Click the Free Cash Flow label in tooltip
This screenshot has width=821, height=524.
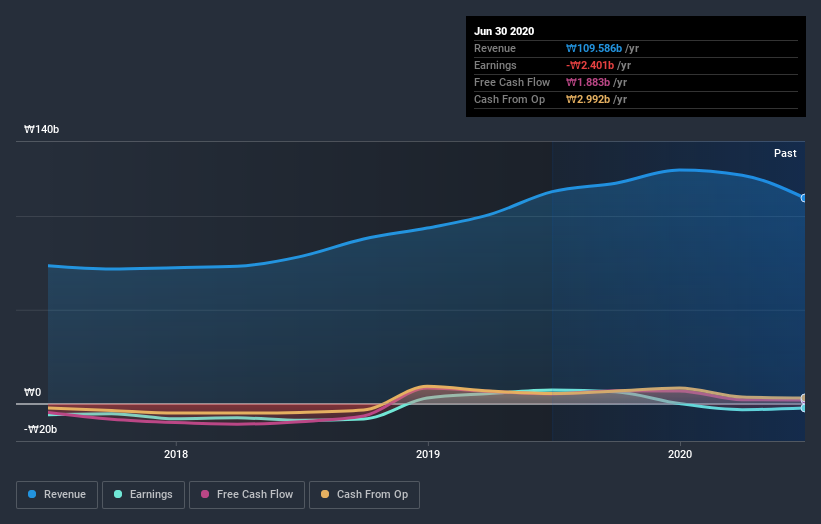coord(512,82)
